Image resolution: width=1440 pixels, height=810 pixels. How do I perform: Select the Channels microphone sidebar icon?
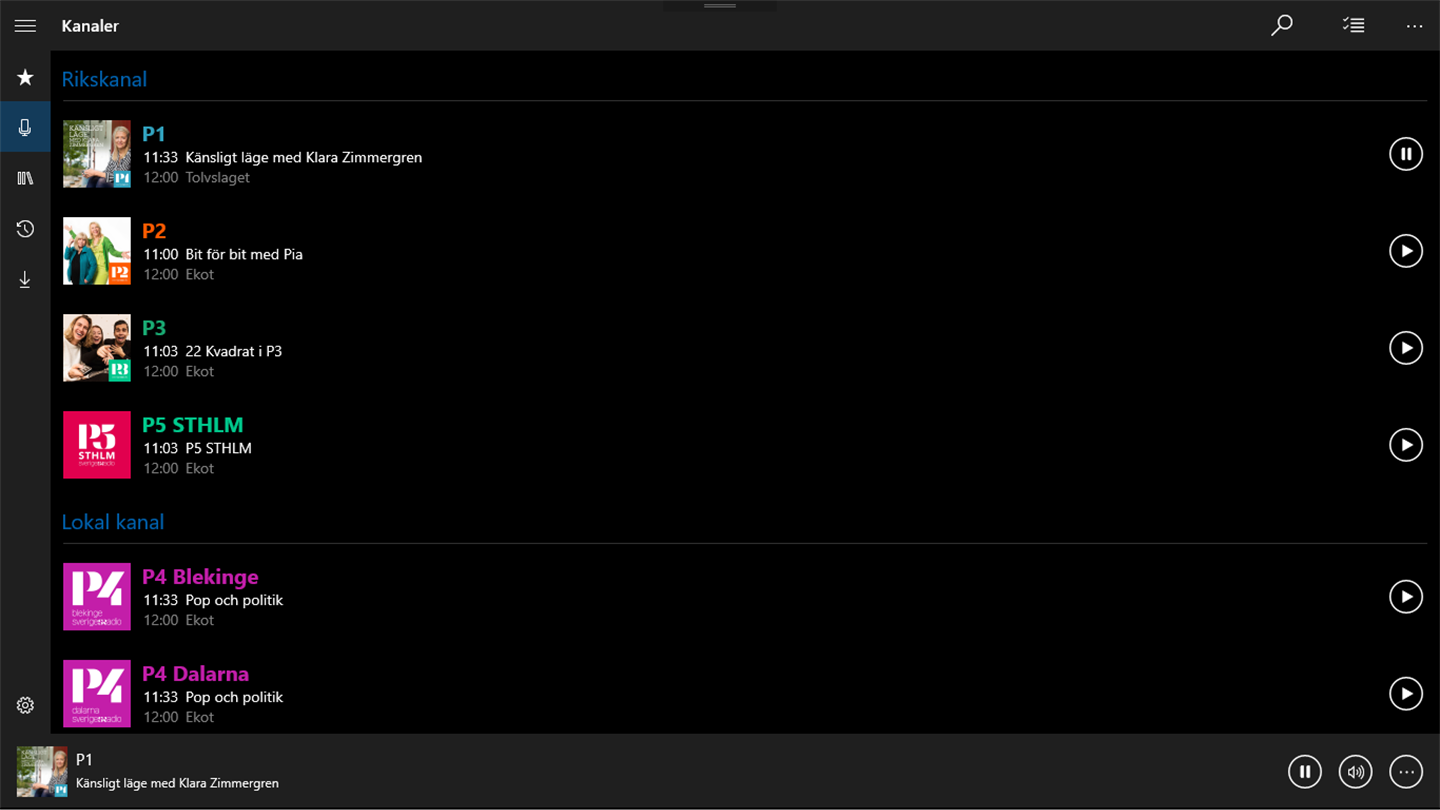[x=25, y=127]
